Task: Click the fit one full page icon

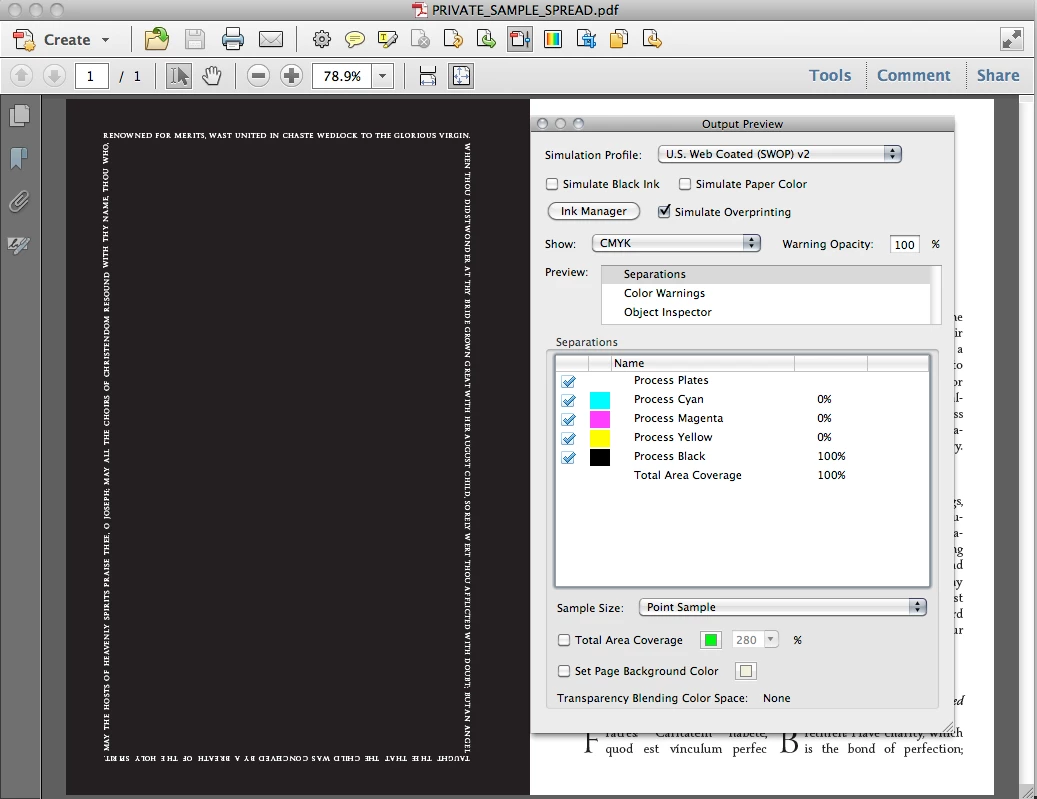Action: coord(461,75)
